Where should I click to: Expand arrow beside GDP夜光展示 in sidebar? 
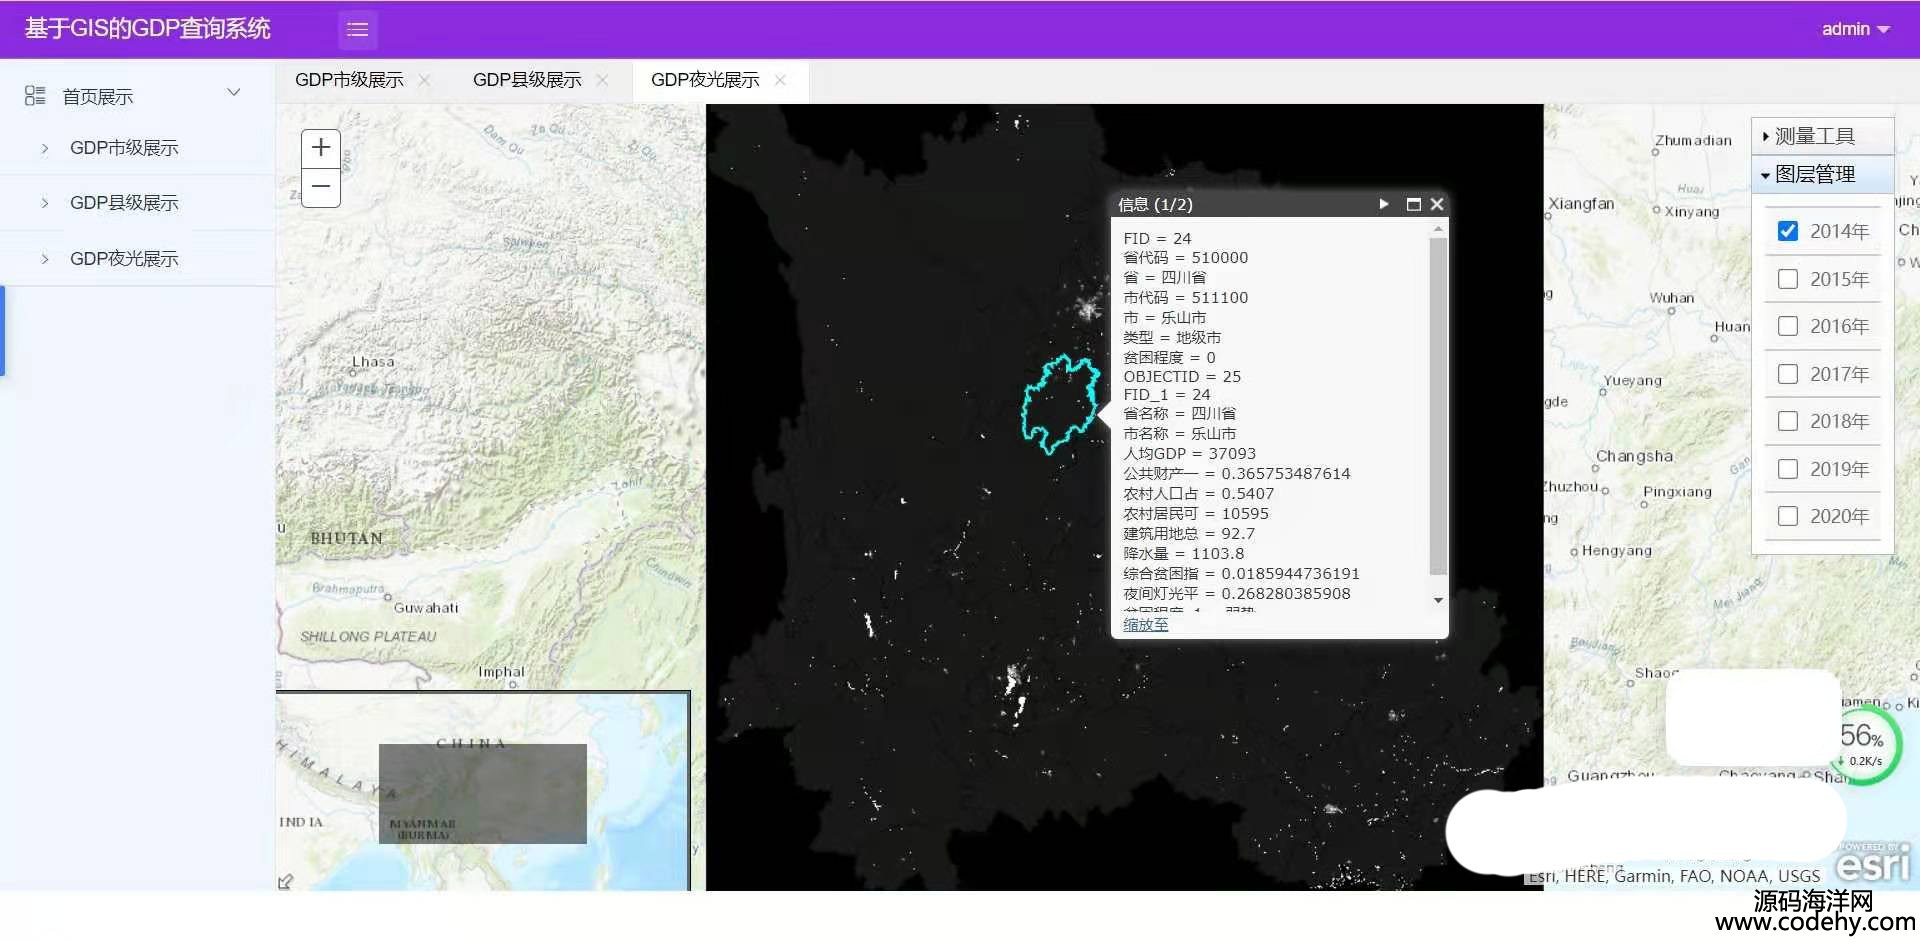coord(45,259)
